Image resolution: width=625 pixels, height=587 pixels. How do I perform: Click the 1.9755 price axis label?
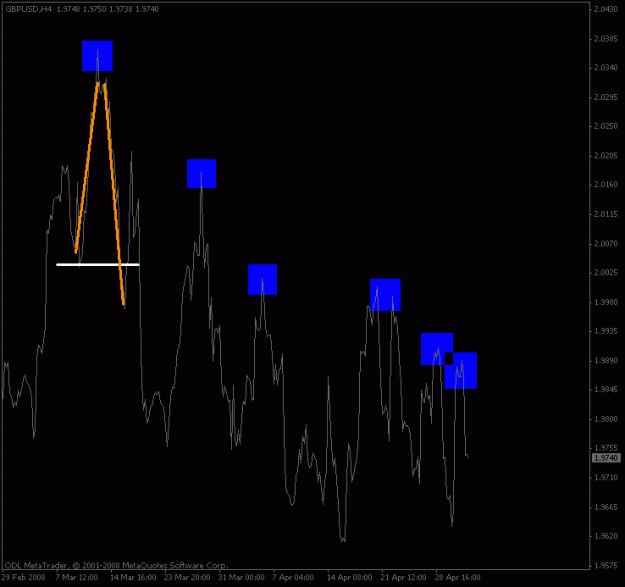(x=605, y=448)
